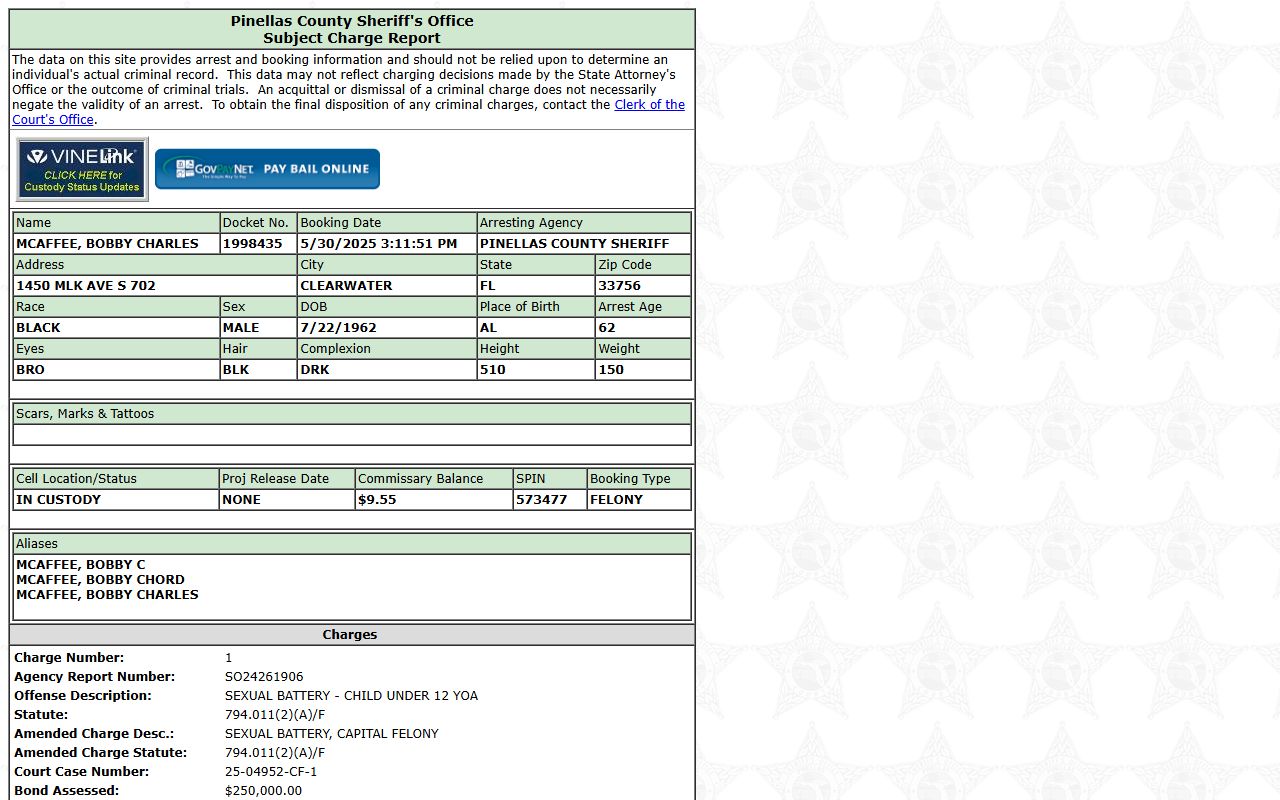Click the IN CUSTODY status cell

(116, 500)
